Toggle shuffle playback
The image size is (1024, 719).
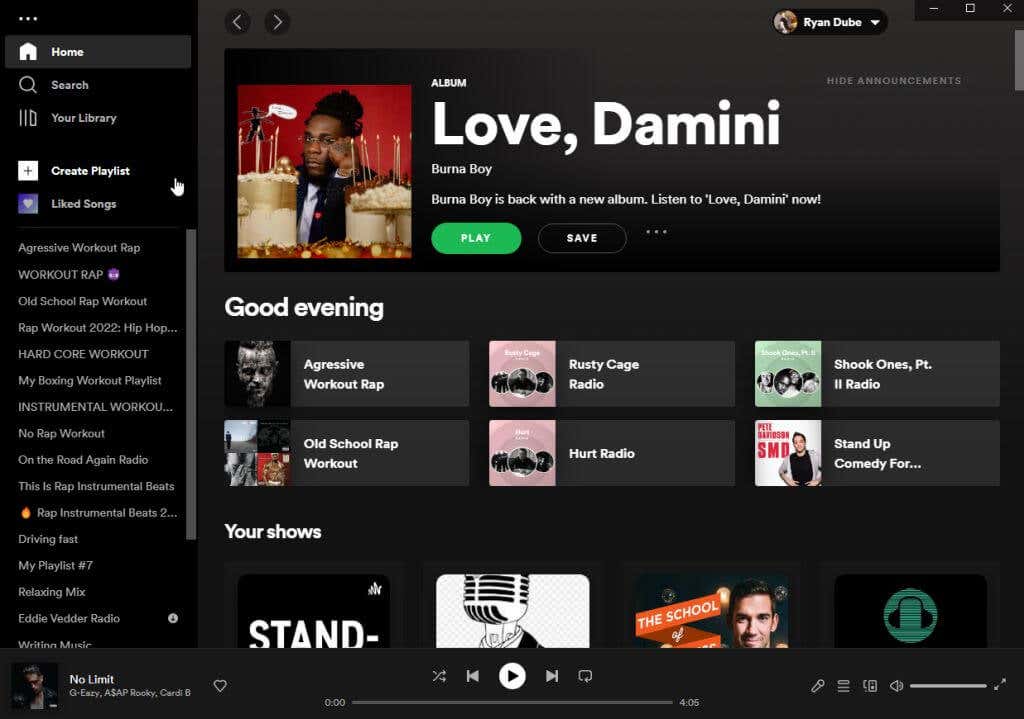coord(440,676)
